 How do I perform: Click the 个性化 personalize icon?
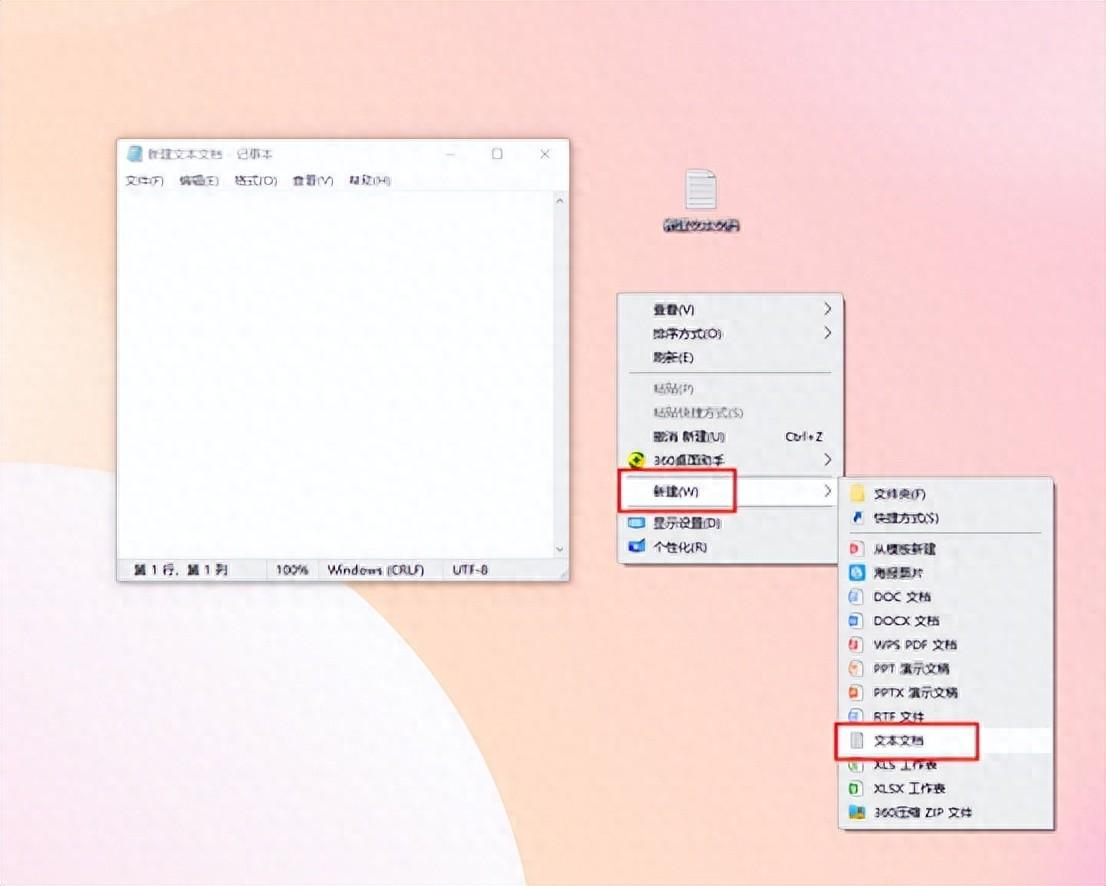click(636, 547)
